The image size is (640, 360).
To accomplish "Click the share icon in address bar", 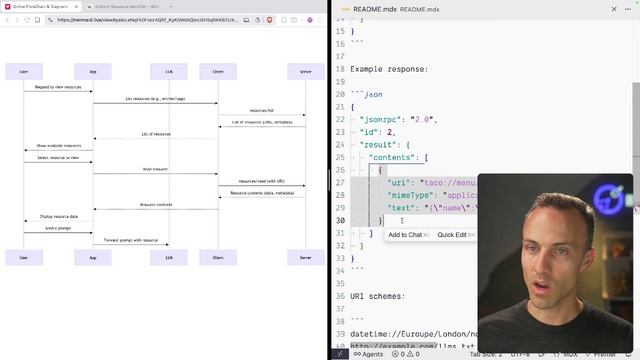I will click(x=258, y=20).
